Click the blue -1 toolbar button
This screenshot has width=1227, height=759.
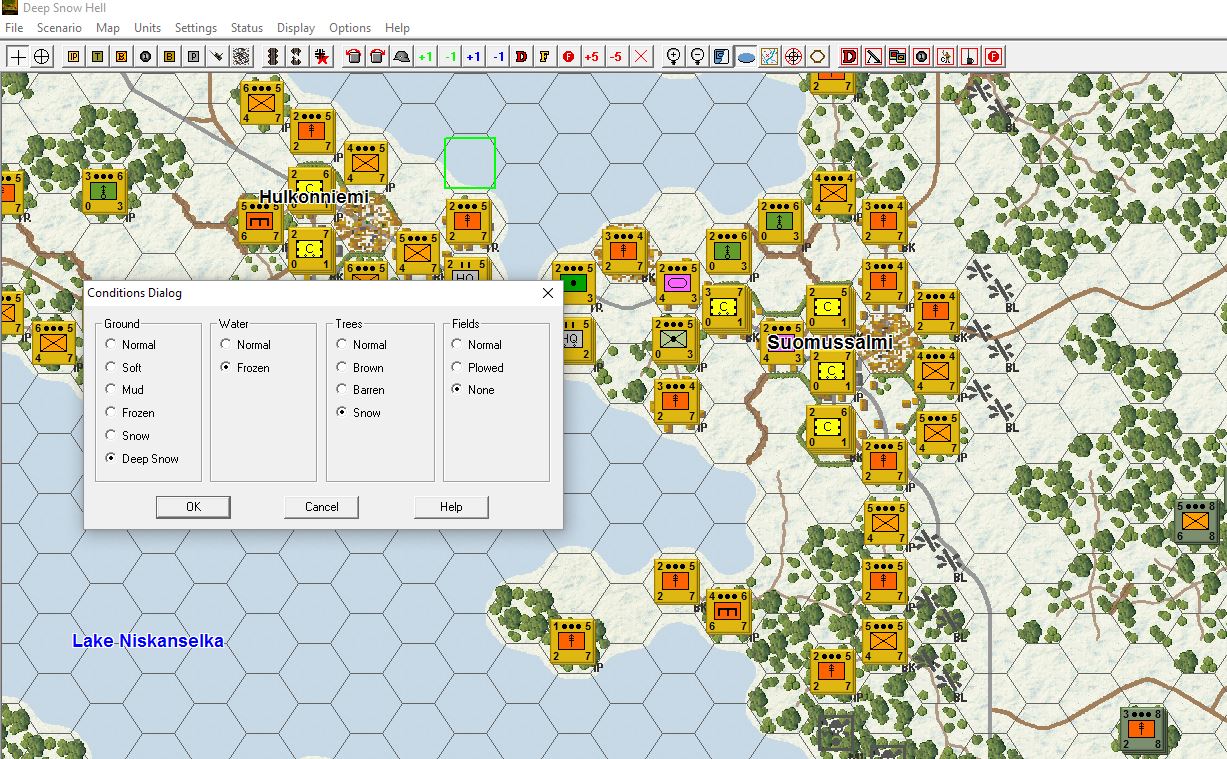(x=498, y=57)
